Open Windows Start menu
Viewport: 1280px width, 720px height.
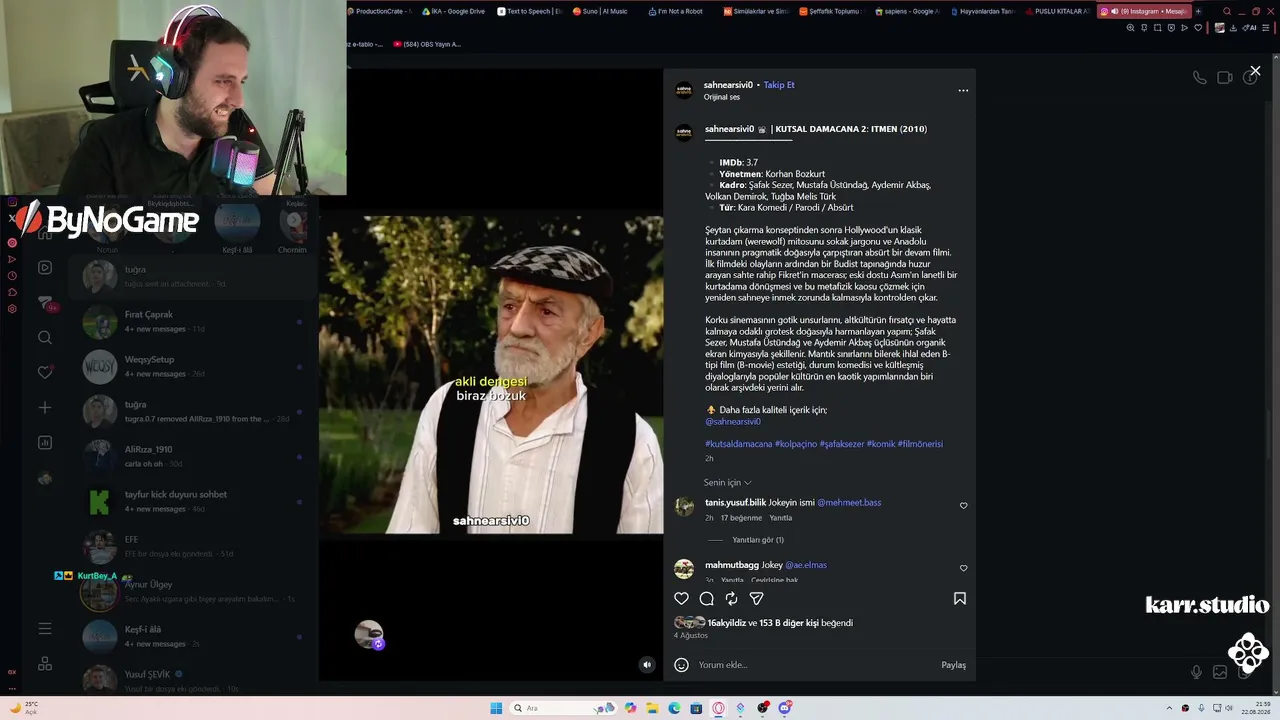pyautogui.click(x=496, y=708)
